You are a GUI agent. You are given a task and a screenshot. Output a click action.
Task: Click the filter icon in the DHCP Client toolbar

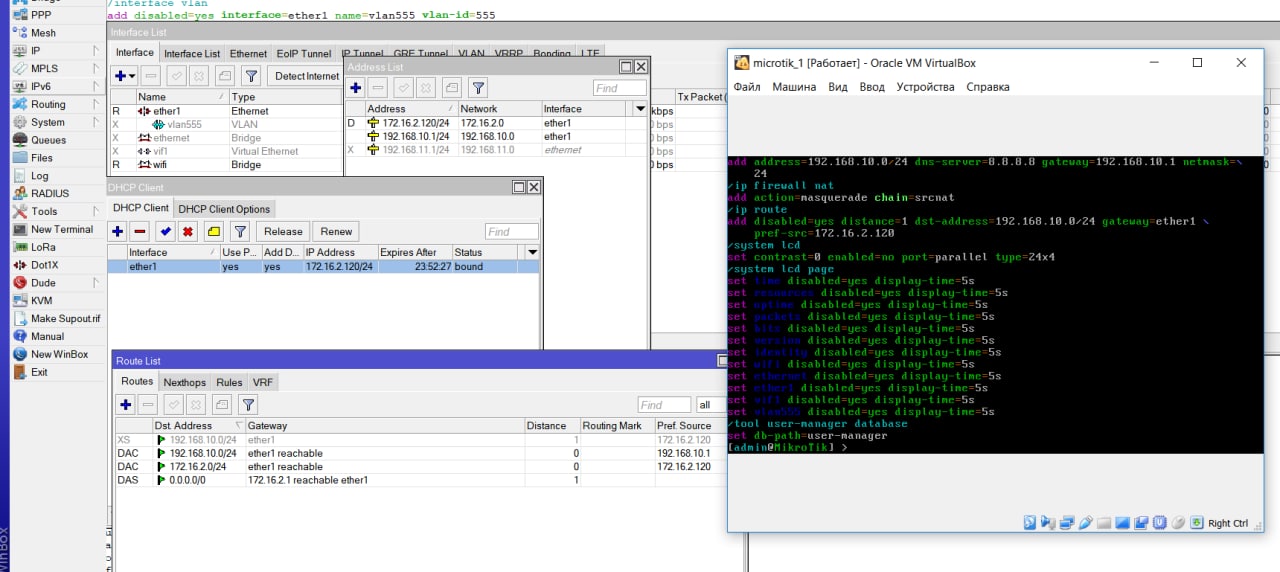tap(240, 232)
